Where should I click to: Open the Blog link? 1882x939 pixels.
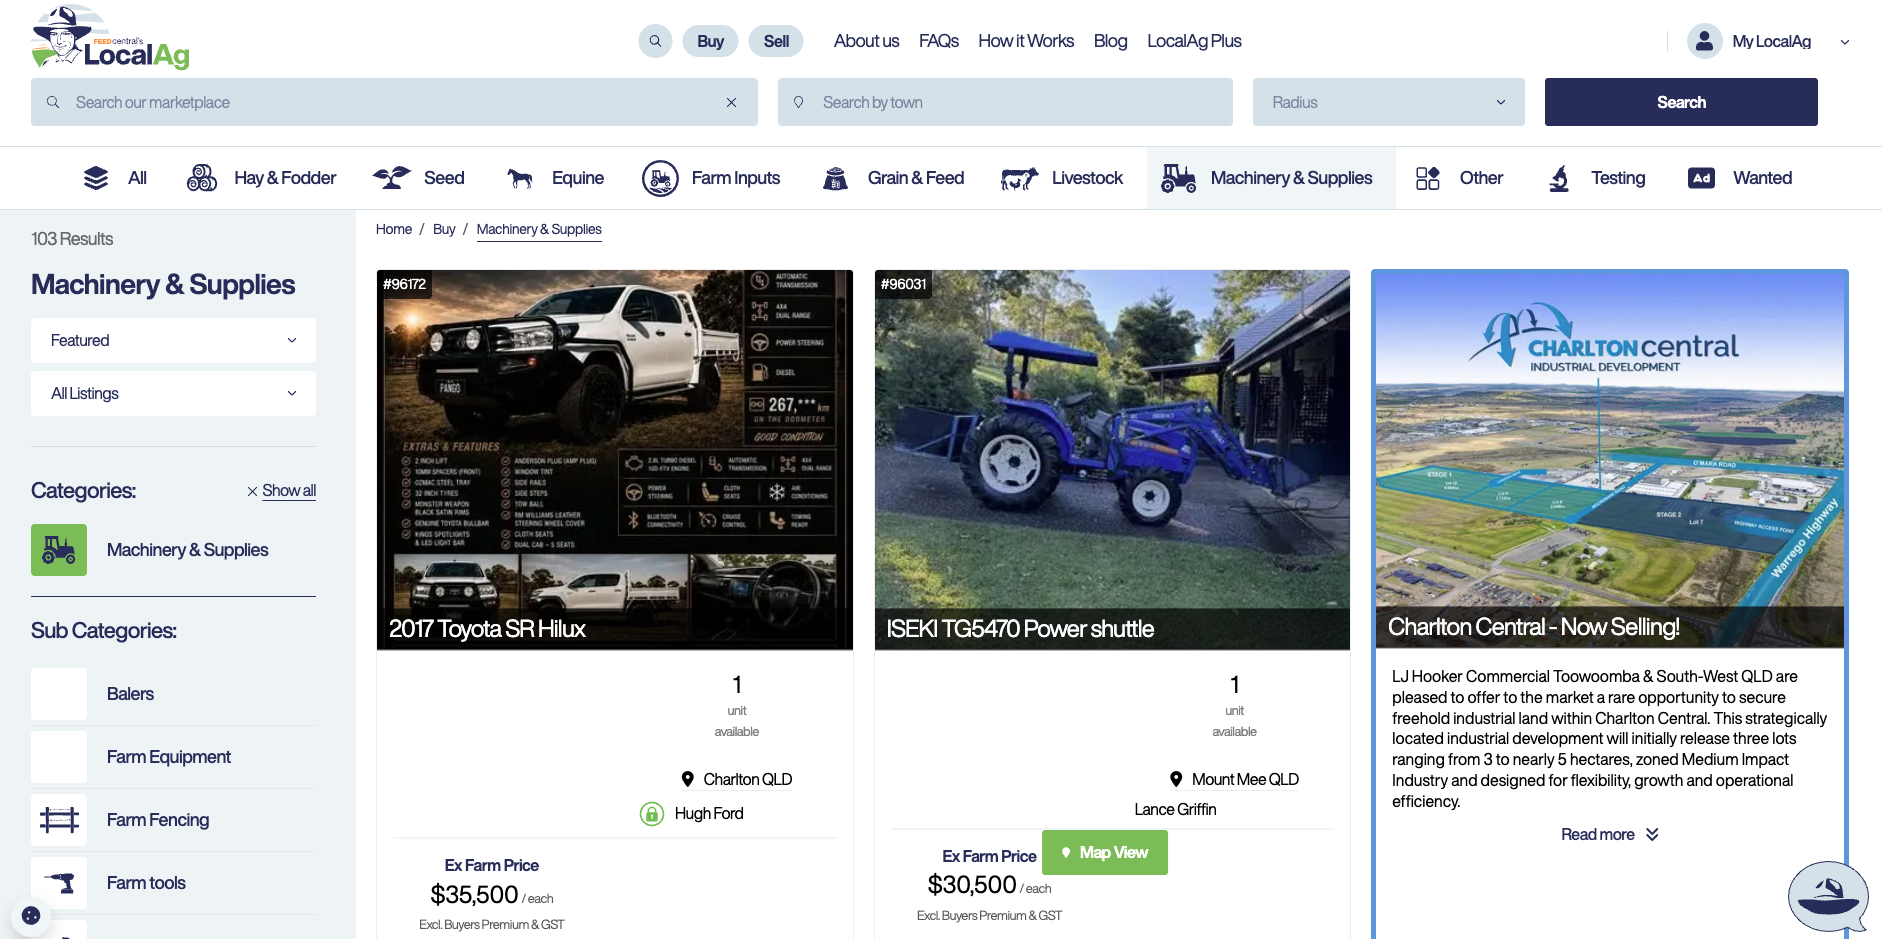[x=1110, y=41]
